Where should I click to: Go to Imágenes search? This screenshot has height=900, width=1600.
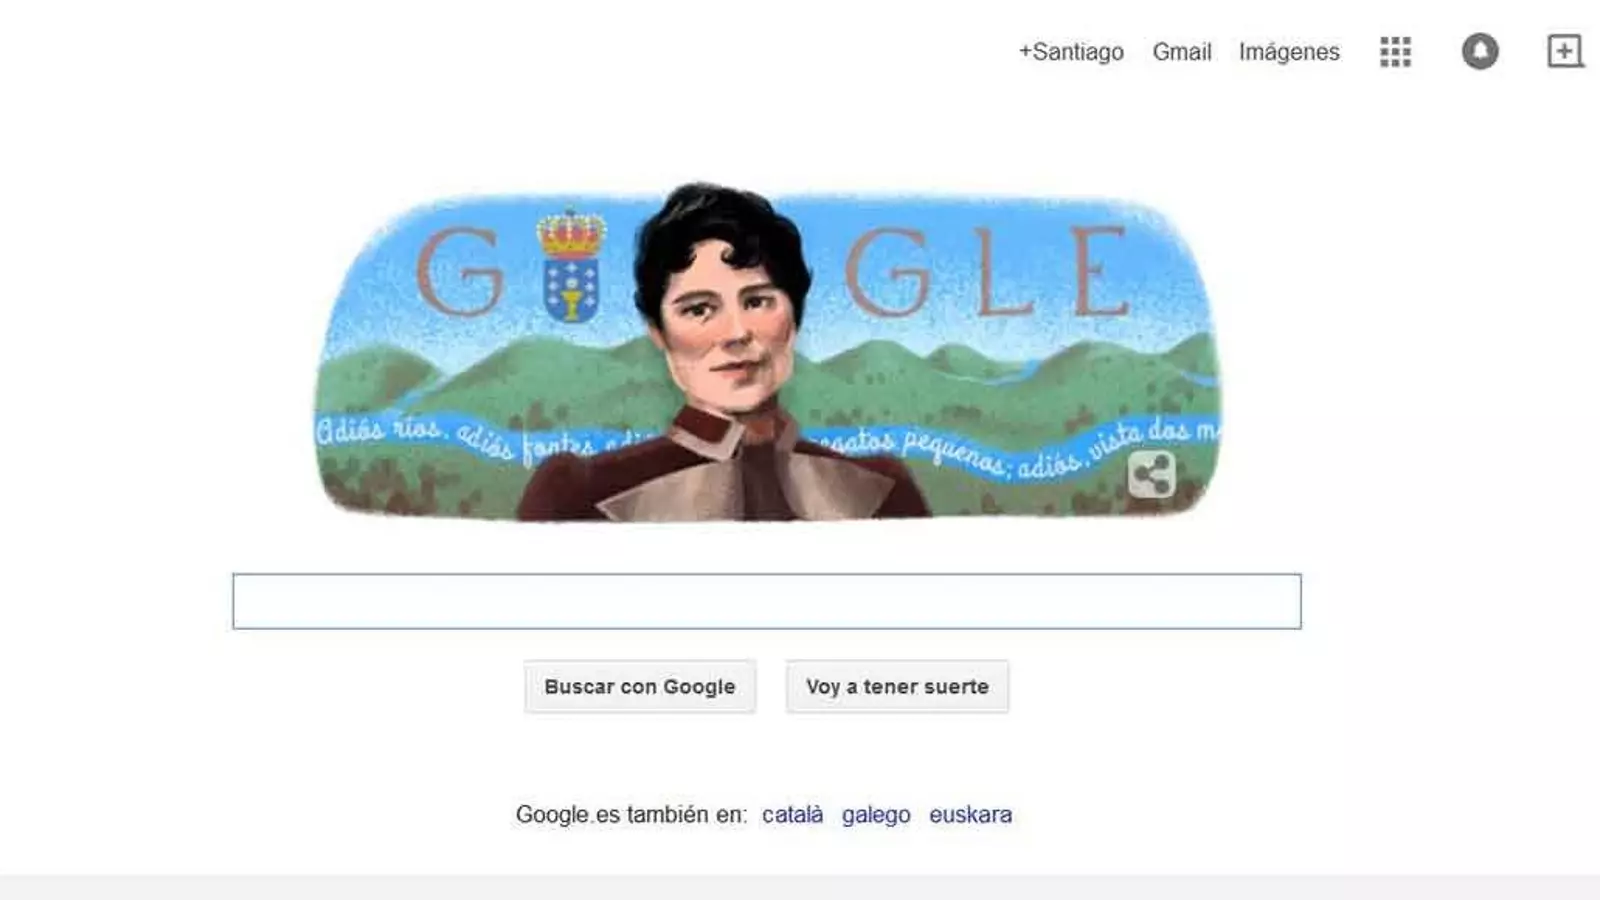1289,52
